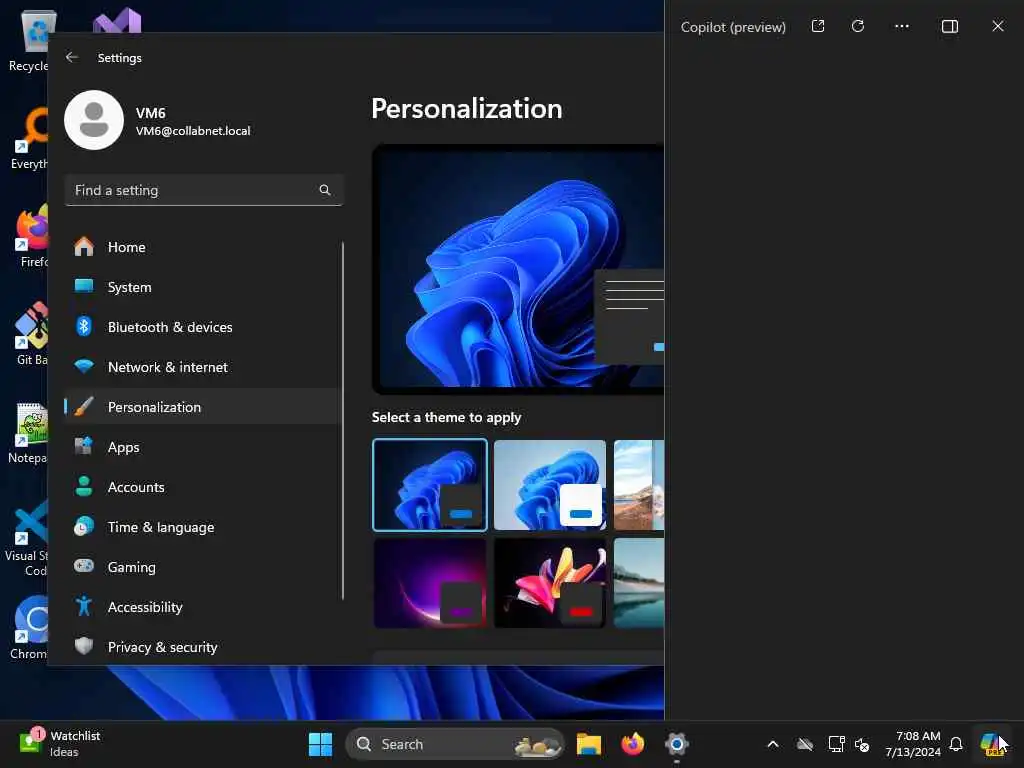Open the Apps settings page
Screen dimensions: 1024x768
(202, 447)
